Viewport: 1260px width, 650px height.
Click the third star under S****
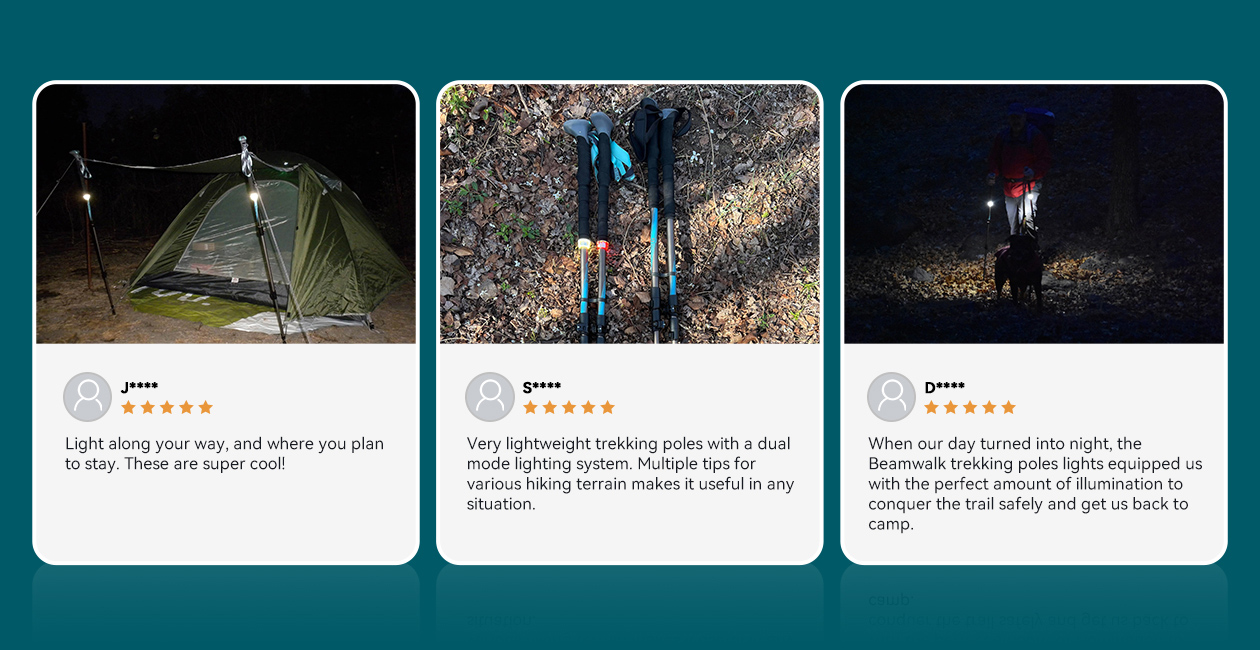coord(569,407)
